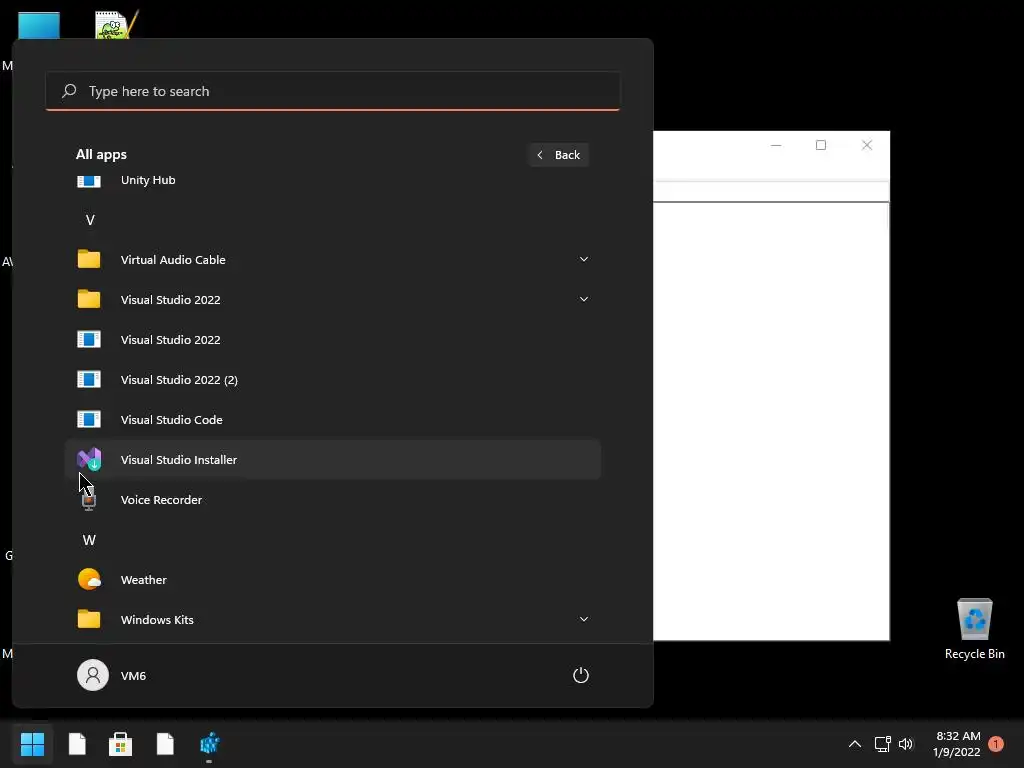Click the Windows Start button

pos(32,744)
